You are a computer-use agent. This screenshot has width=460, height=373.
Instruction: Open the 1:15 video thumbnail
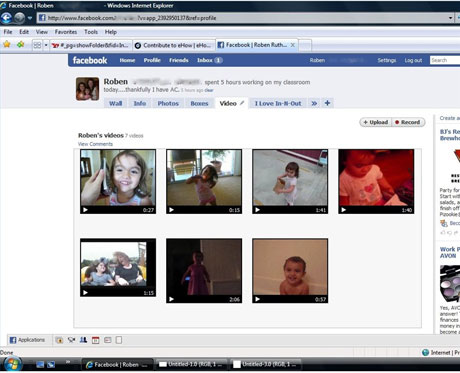[x=118, y=267]
